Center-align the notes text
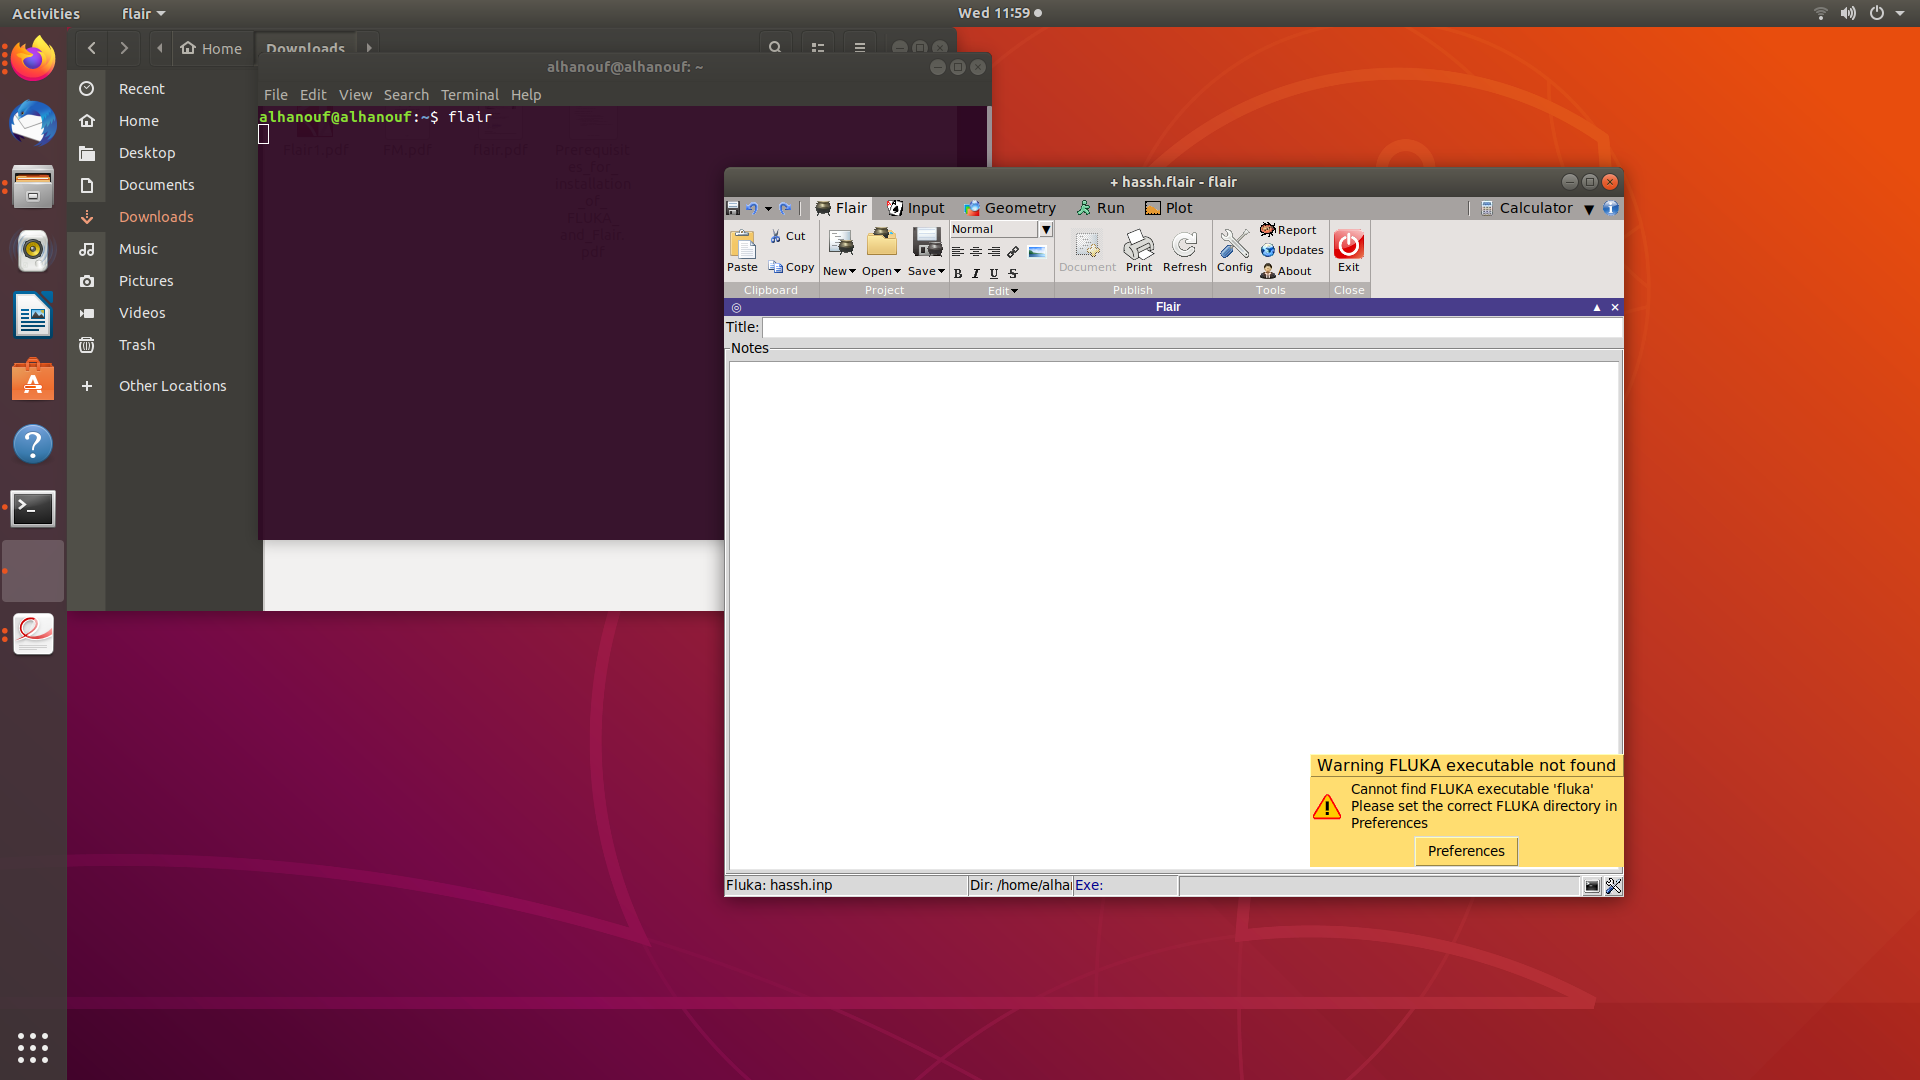This screenshot has width=1920, height=1080. 976,252
